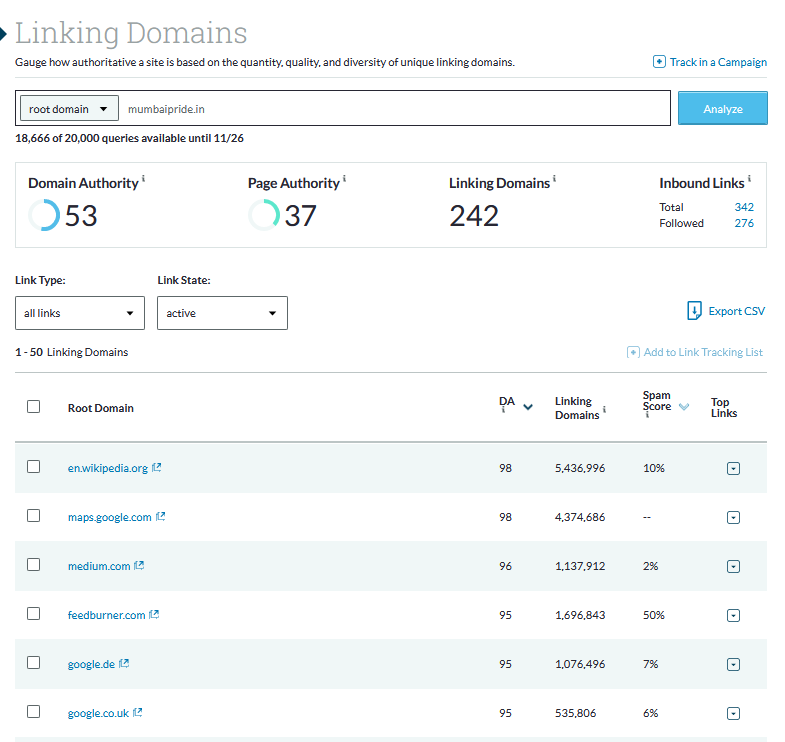The image size is (785, 742).
Task: Click the Linking Domains column header text
Action: pyautogui.click(x=577, y=408)
